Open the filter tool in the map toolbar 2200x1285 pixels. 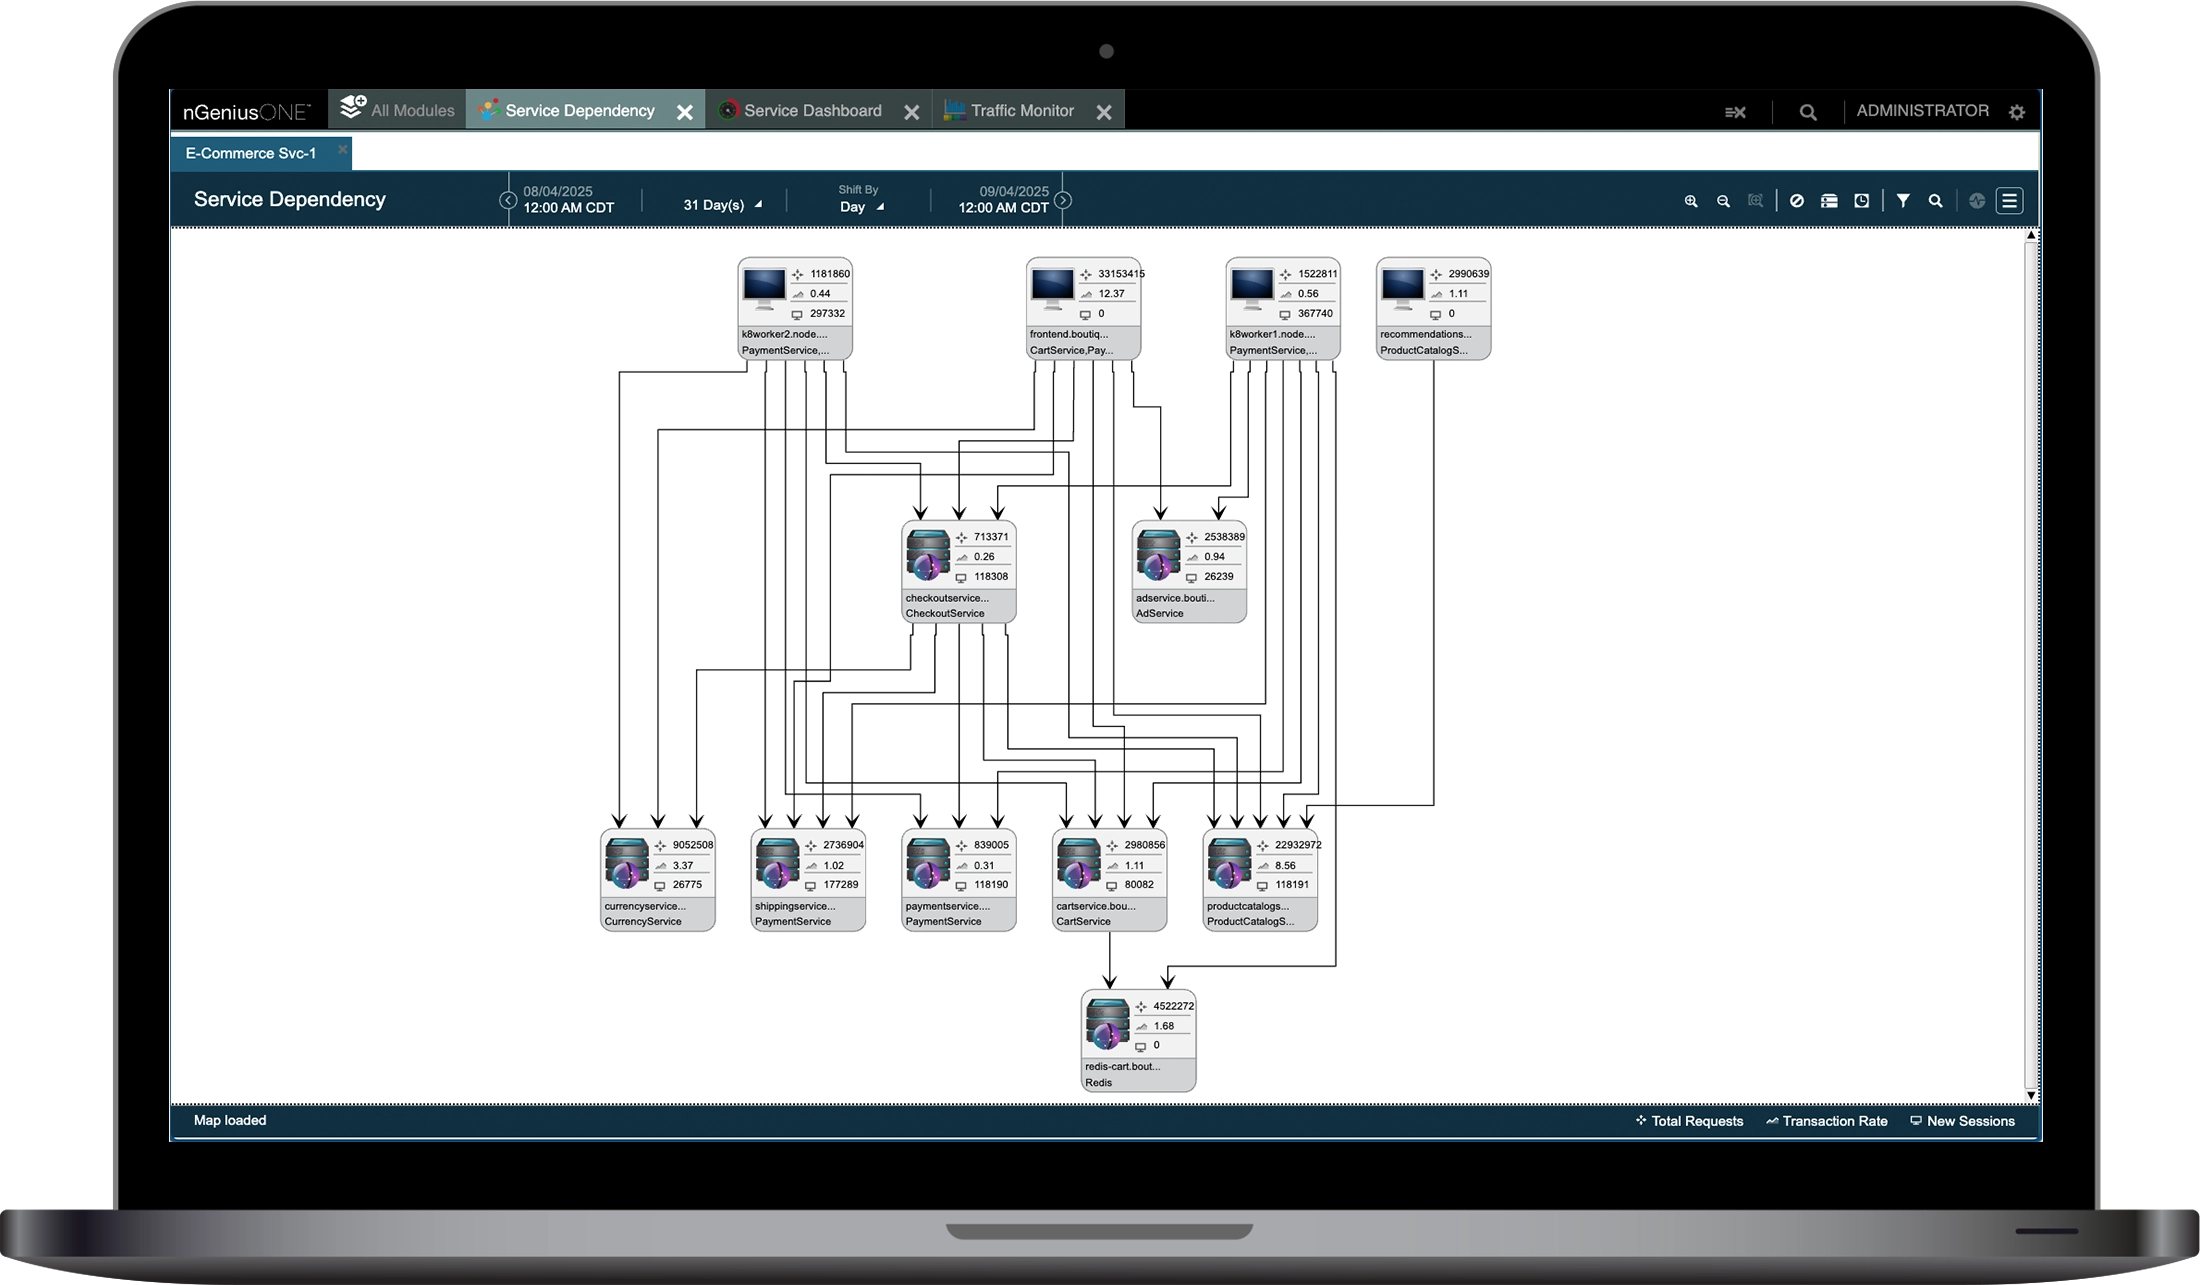(1903, 201)
